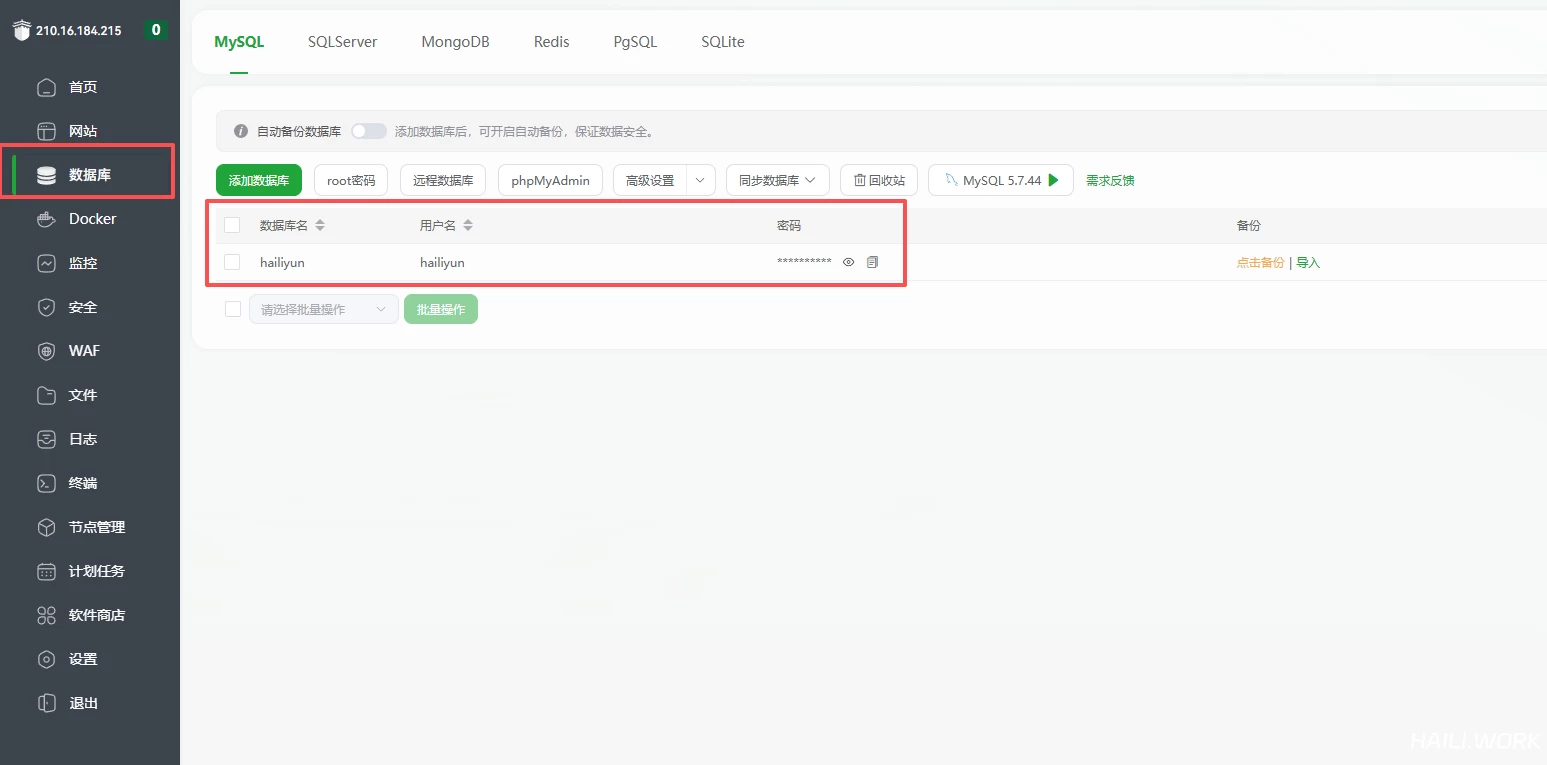
Task: Click the Docker whale icon in sidebar
Action: point(46,219)
